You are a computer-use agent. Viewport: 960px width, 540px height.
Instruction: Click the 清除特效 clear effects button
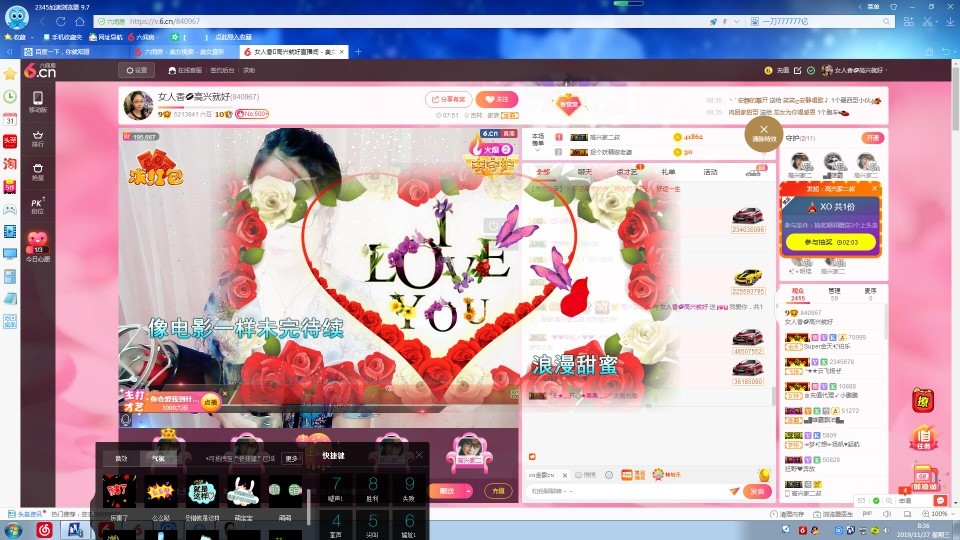(763, 133)
